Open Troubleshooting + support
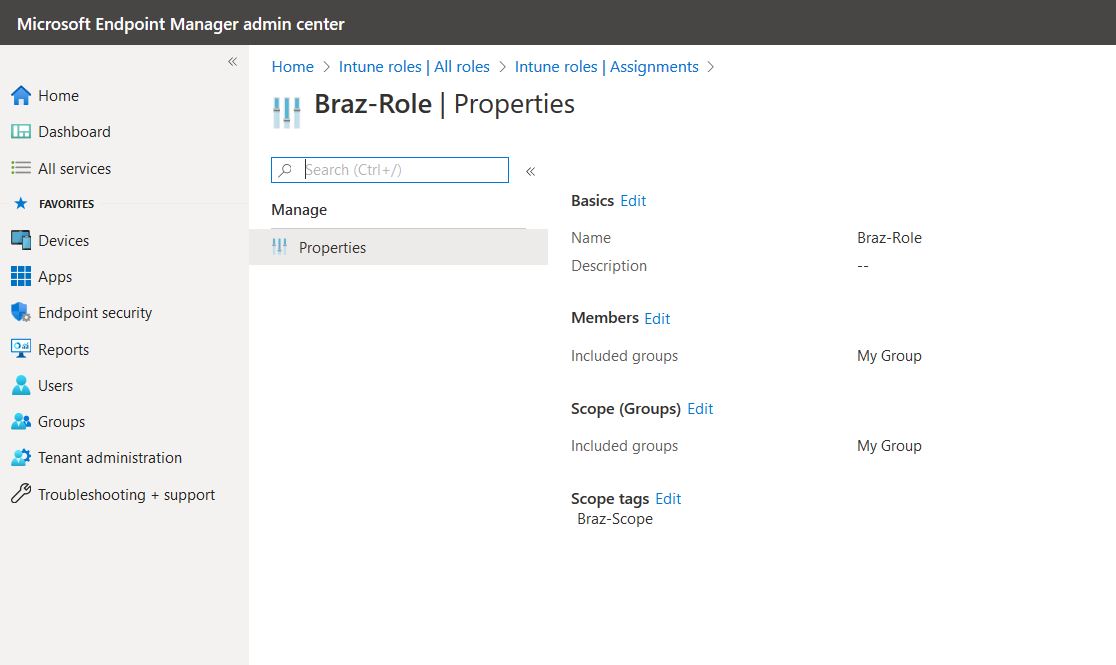Viewport: 1116px width, 665px height. (21, 494)
